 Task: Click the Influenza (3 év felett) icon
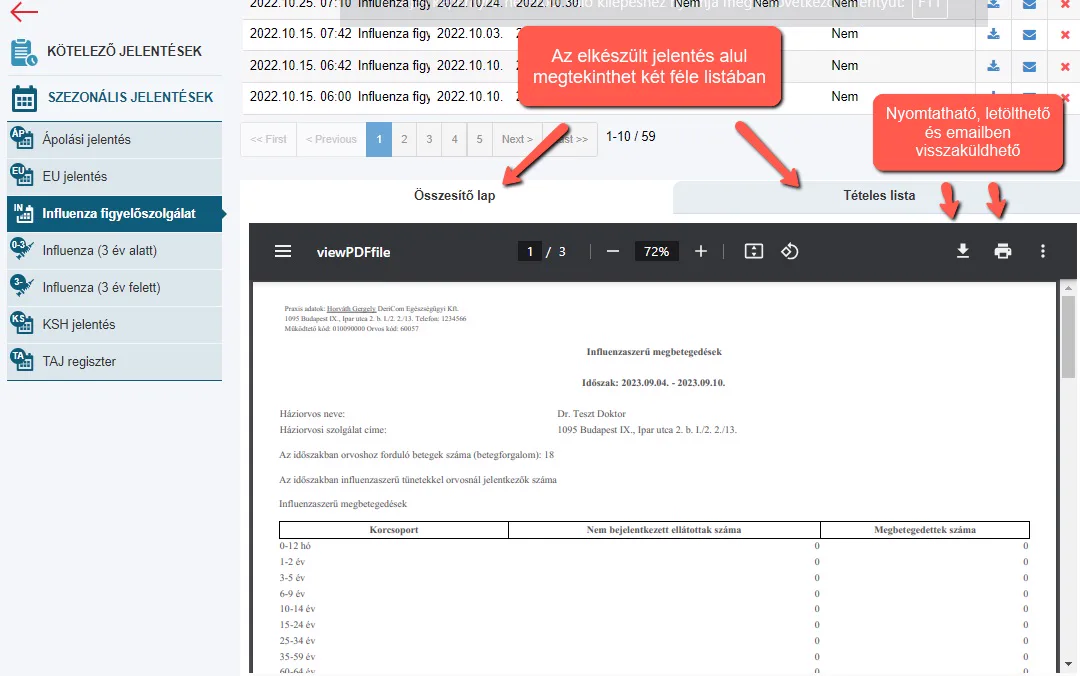(22, 286)
